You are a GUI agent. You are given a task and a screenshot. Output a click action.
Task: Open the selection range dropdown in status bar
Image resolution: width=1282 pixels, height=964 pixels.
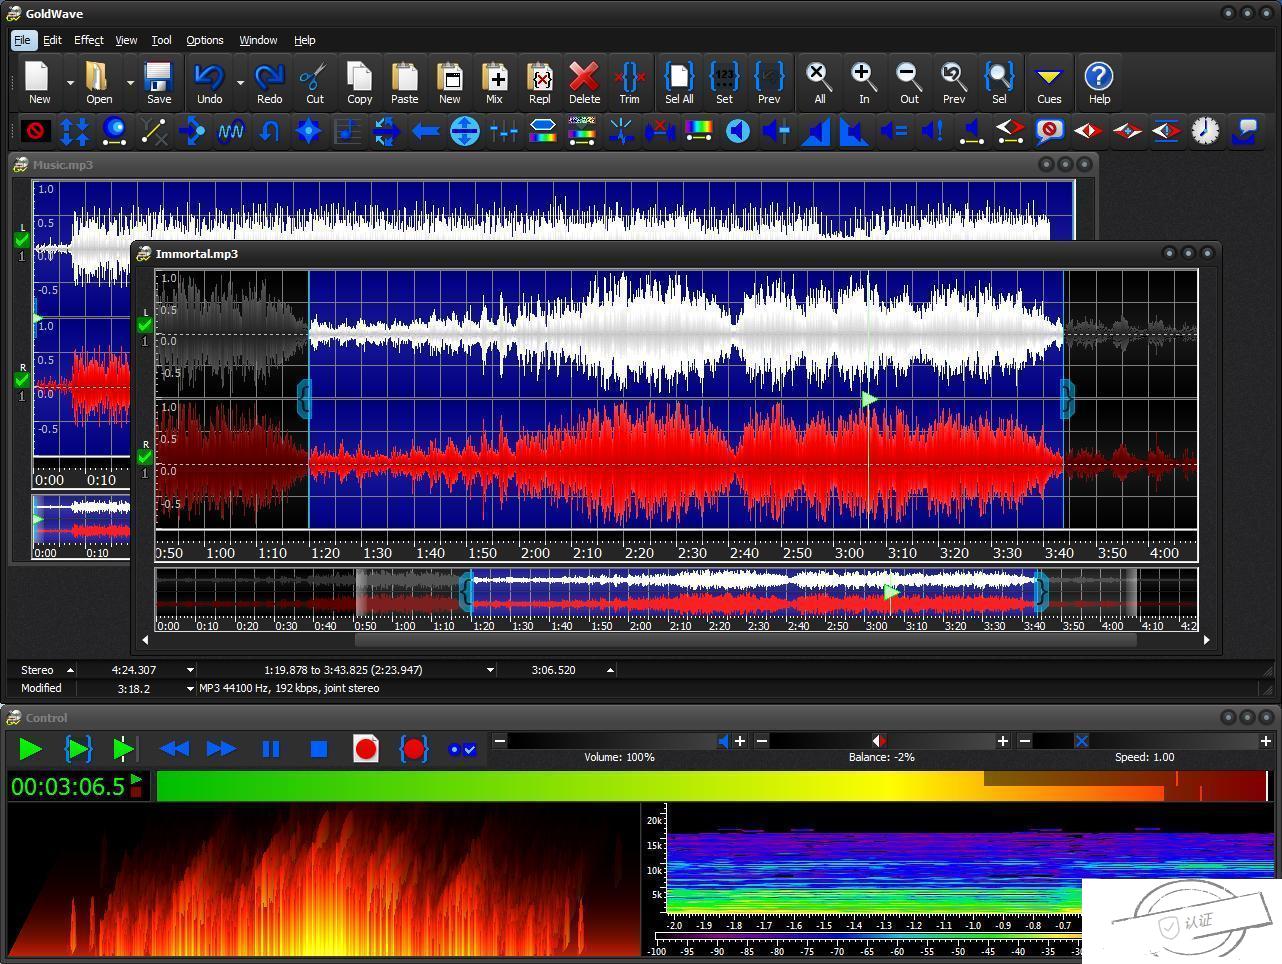[x=490, y=670]
